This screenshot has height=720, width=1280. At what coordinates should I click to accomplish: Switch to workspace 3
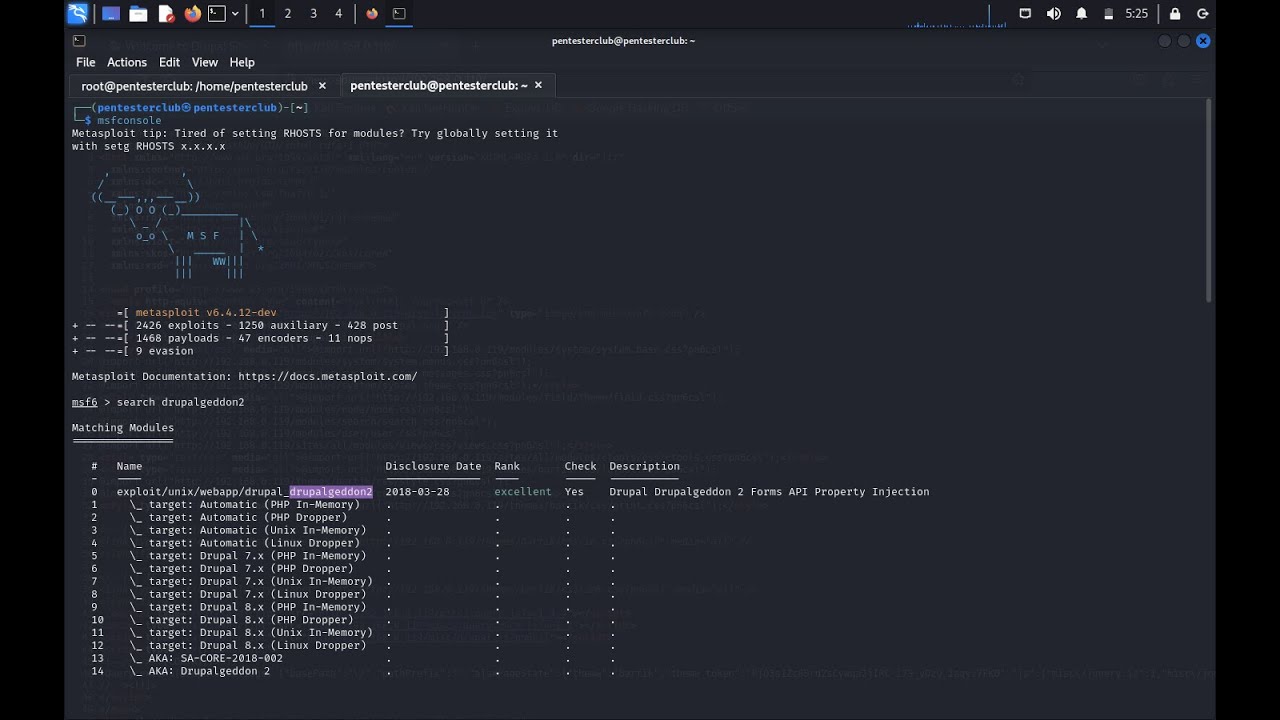[x=313, y=14]
